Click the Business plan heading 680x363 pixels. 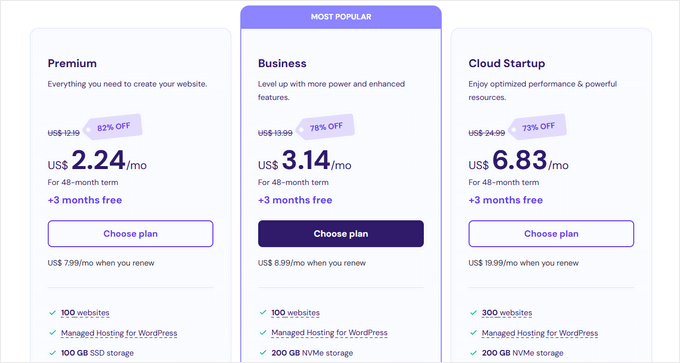click(282, 63)
